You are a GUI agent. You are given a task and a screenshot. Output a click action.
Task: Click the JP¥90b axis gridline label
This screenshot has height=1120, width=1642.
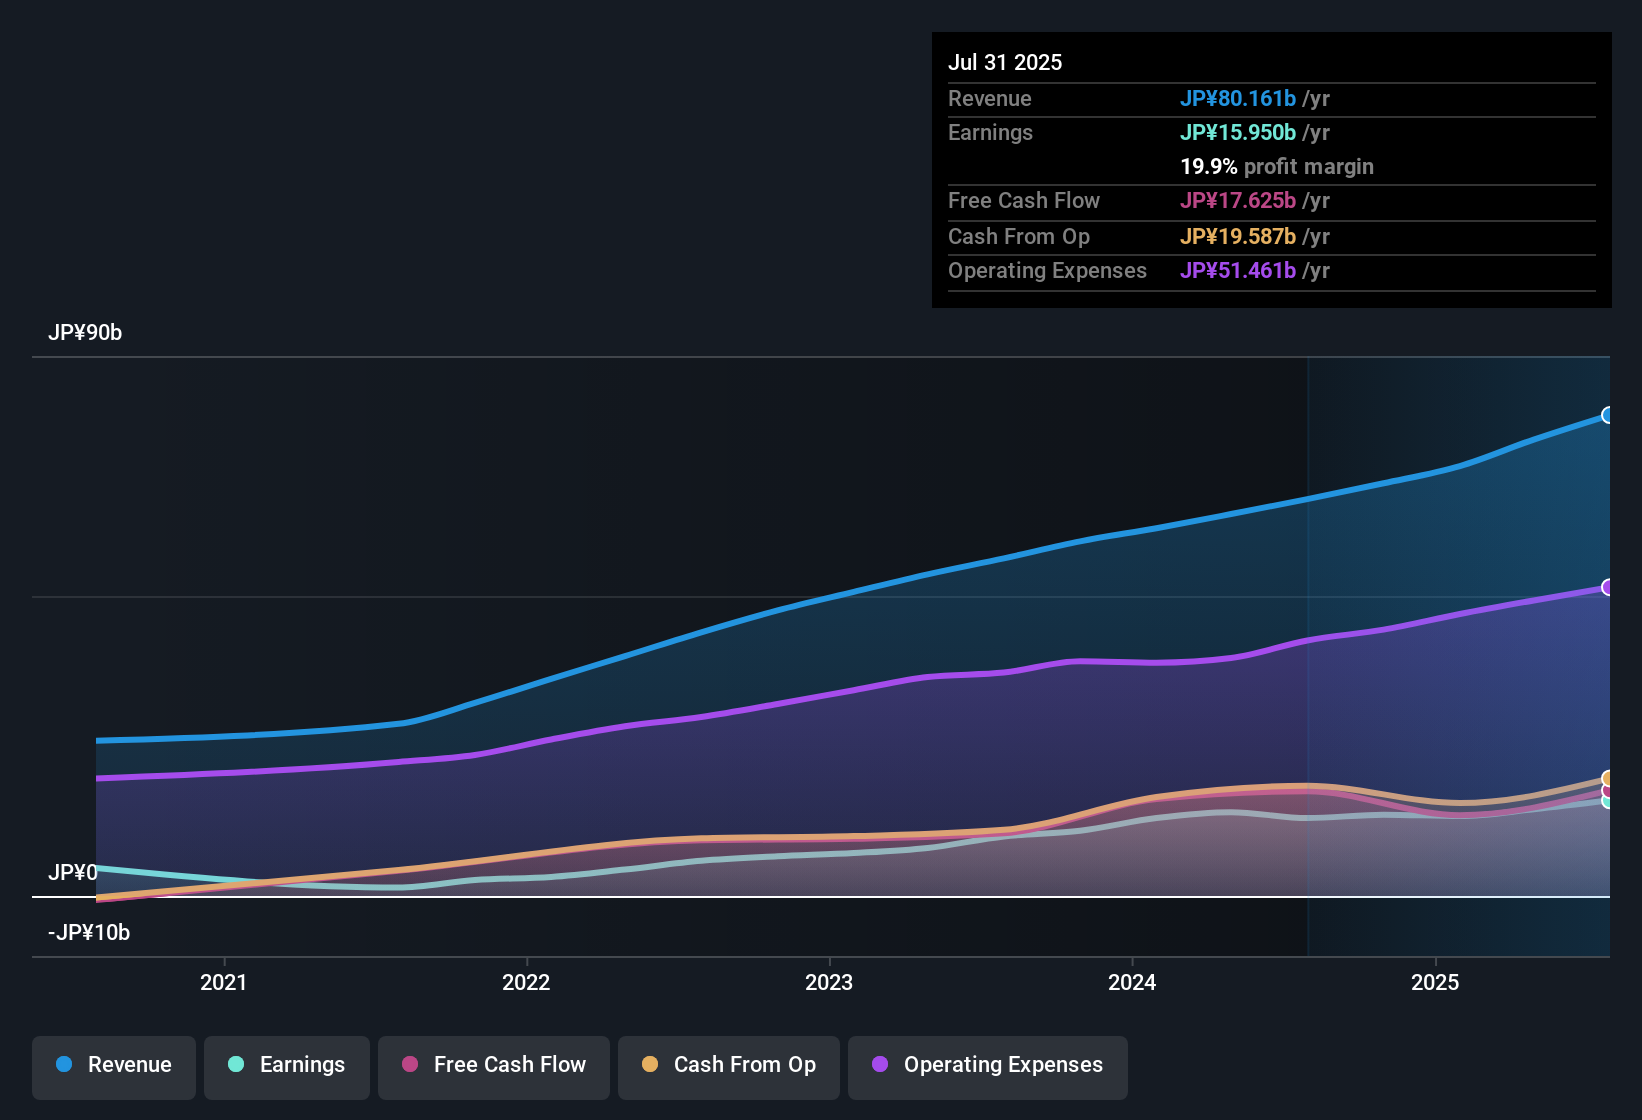(86, 332)
